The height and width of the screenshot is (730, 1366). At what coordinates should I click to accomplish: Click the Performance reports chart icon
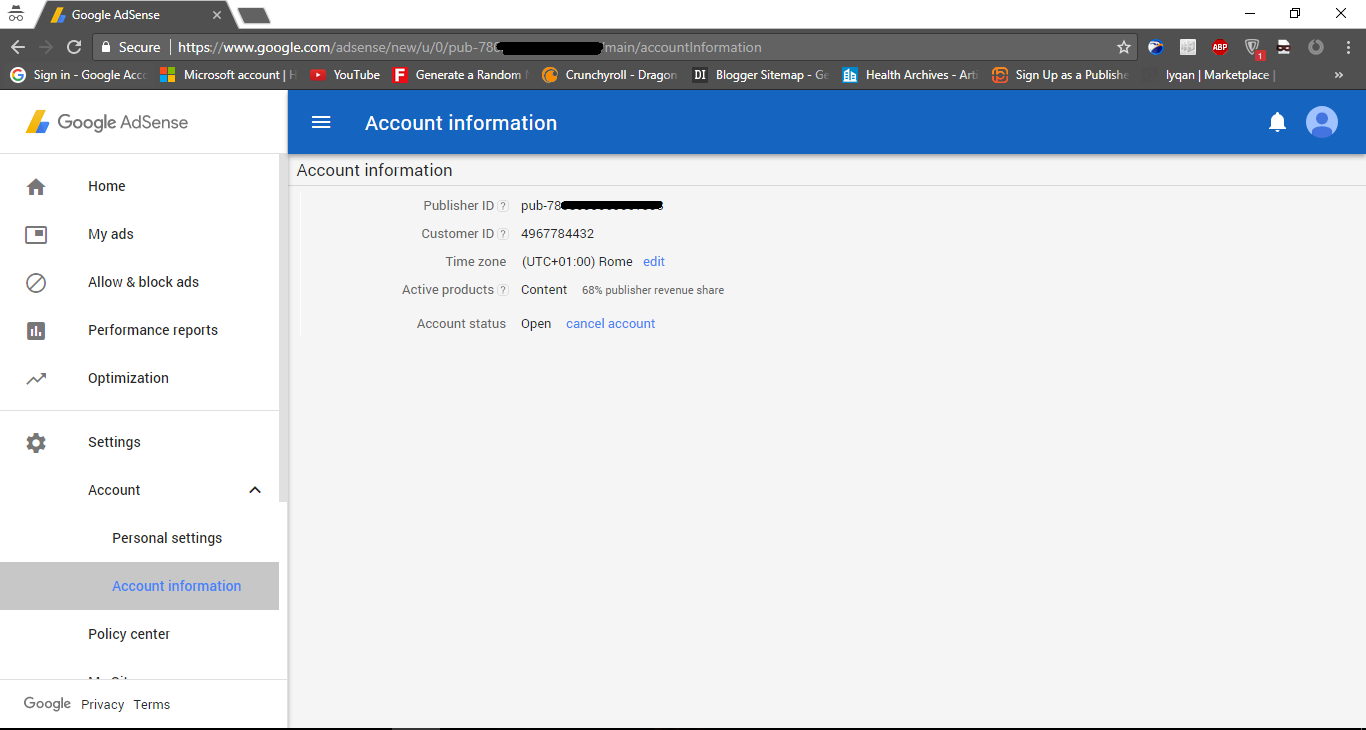click(36, 330)
